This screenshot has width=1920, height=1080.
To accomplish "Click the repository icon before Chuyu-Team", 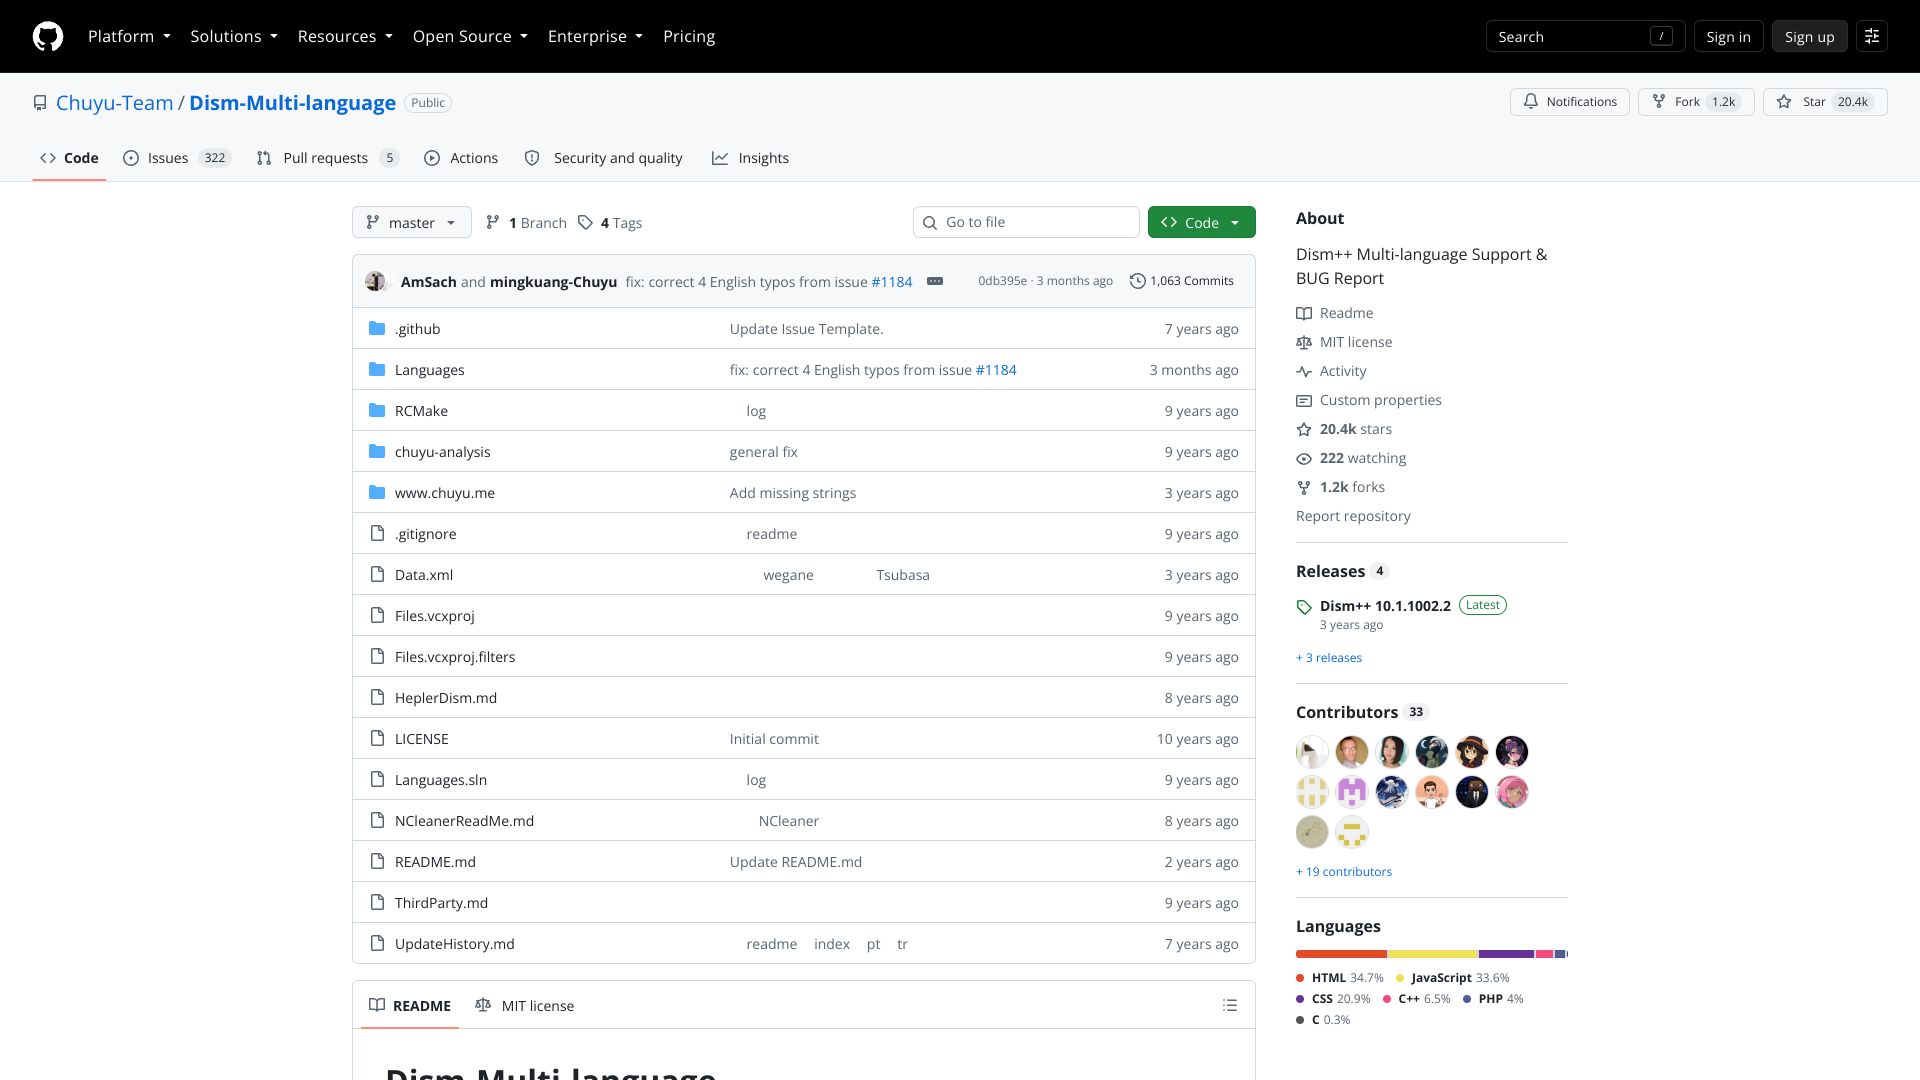I will [40, 103].
